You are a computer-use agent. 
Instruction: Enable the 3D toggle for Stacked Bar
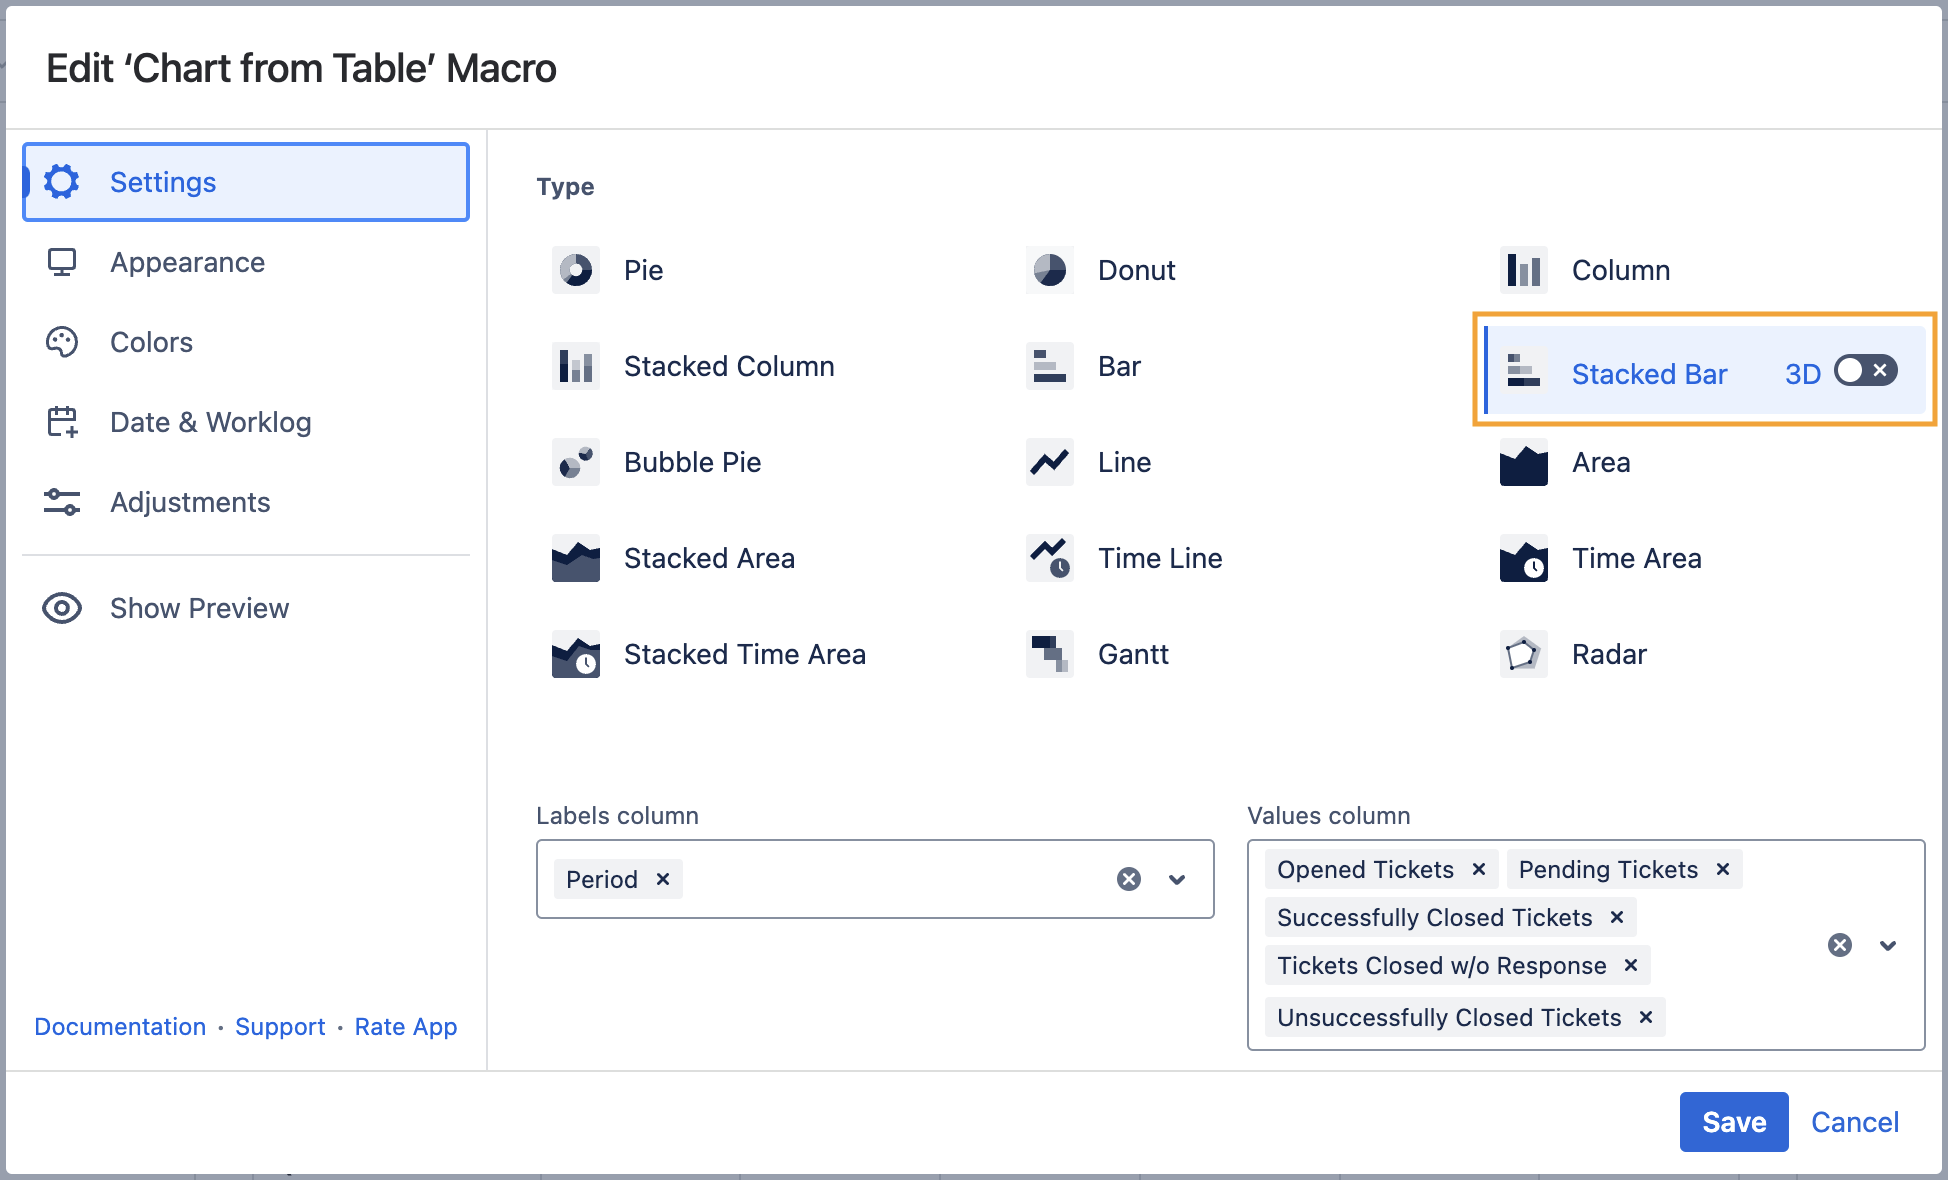tap(1865, 371)
